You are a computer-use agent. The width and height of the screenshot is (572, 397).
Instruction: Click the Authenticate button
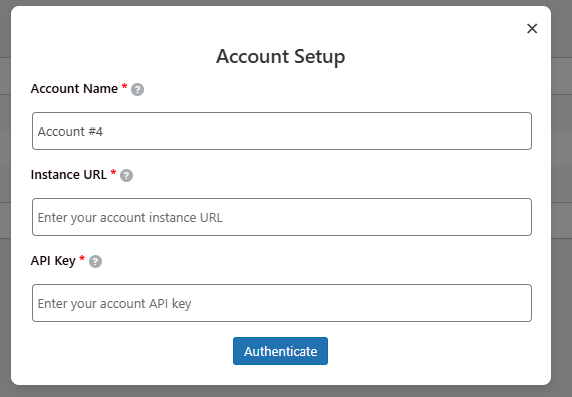pyautogui.click(x=281, y=351)
